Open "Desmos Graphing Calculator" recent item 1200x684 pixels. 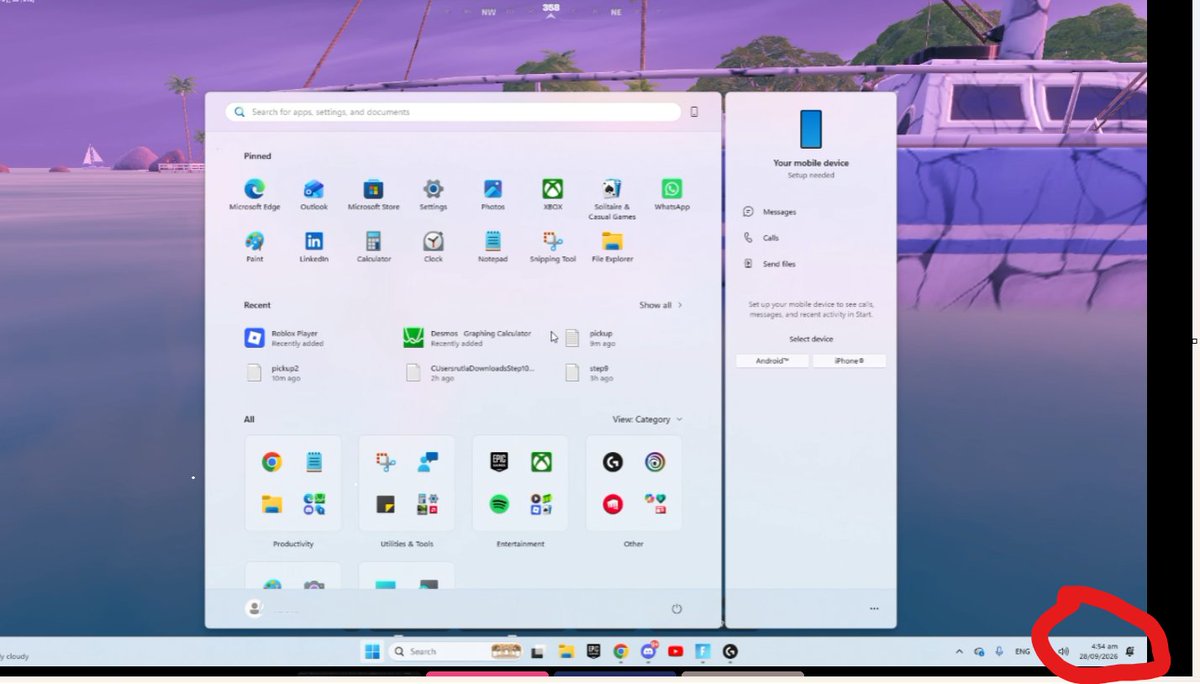[468, 338]
